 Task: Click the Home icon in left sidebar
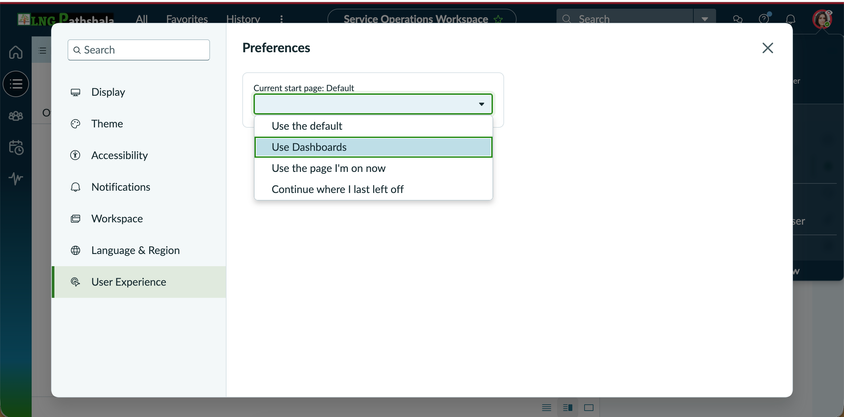point(16,53)
